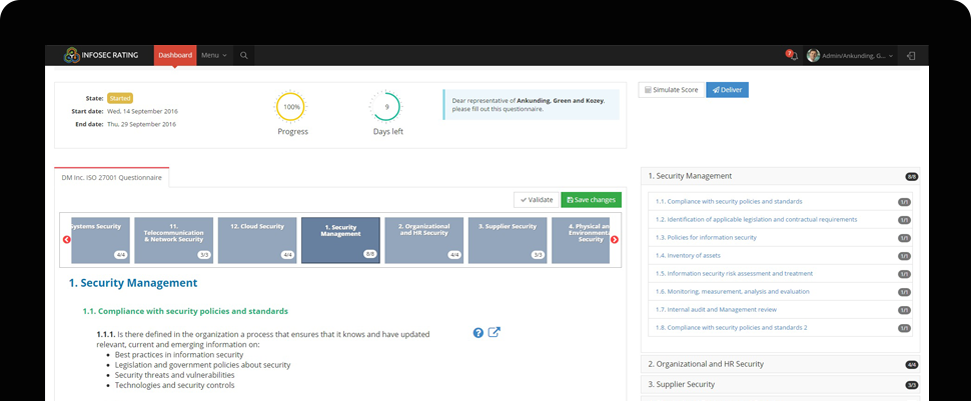Click Save changes button
Screen dimensions: 971x401
pyautogui.click(x=591, y=200)
